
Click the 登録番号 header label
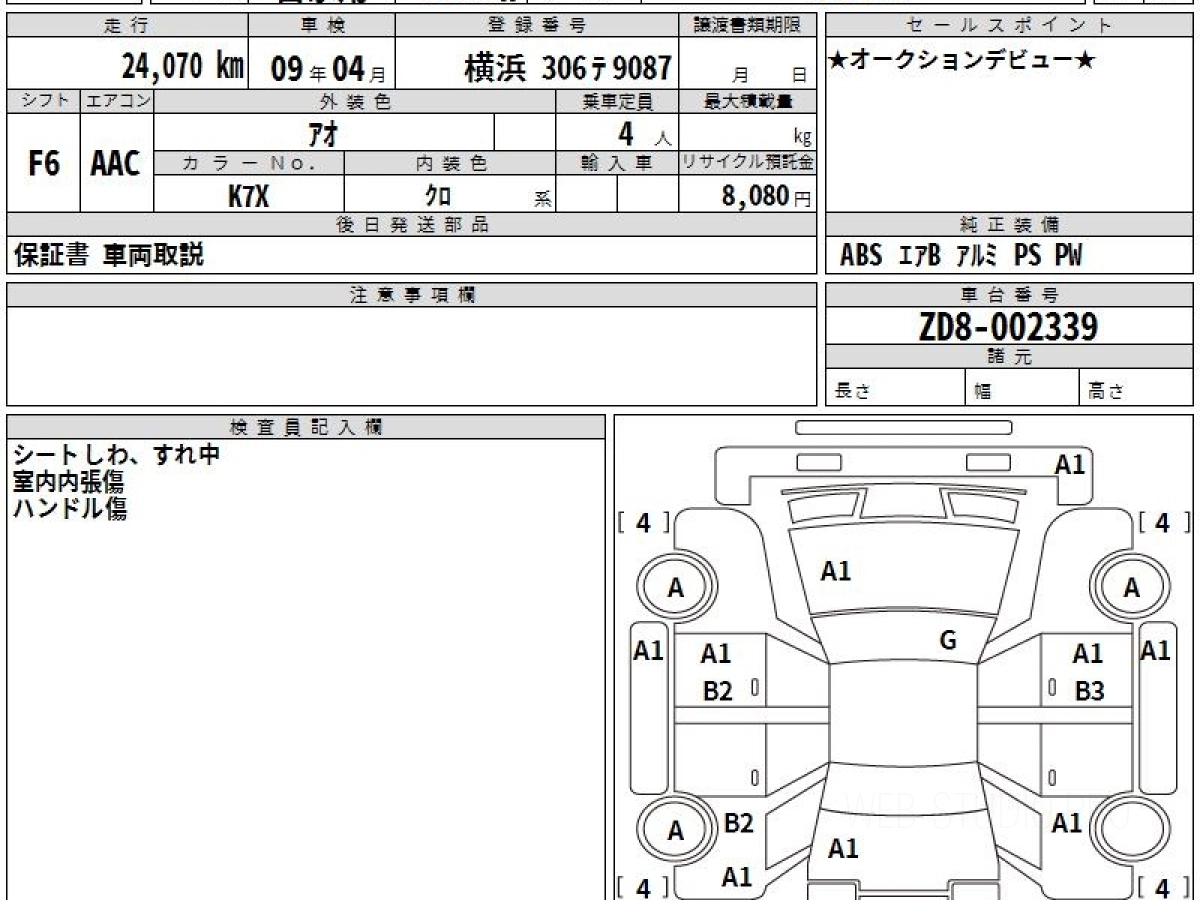(x=538, y=26)
